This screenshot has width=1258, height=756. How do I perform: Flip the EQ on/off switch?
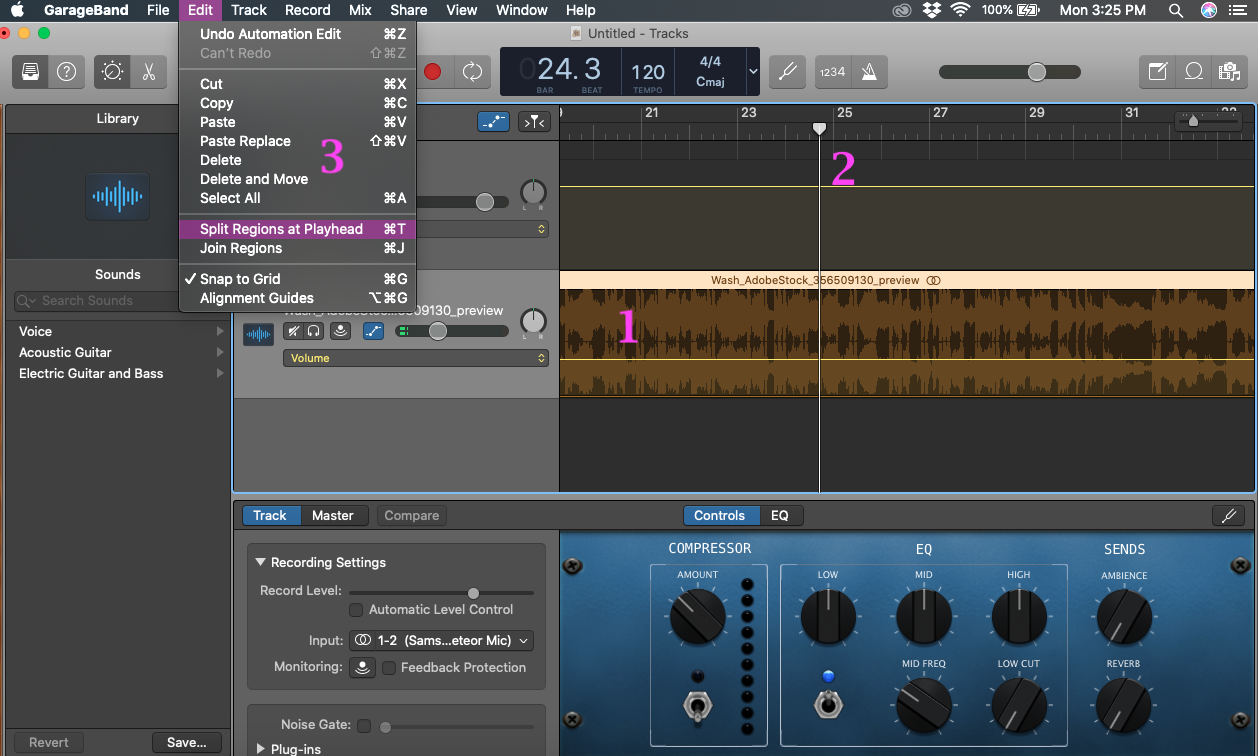coord(827,705)
